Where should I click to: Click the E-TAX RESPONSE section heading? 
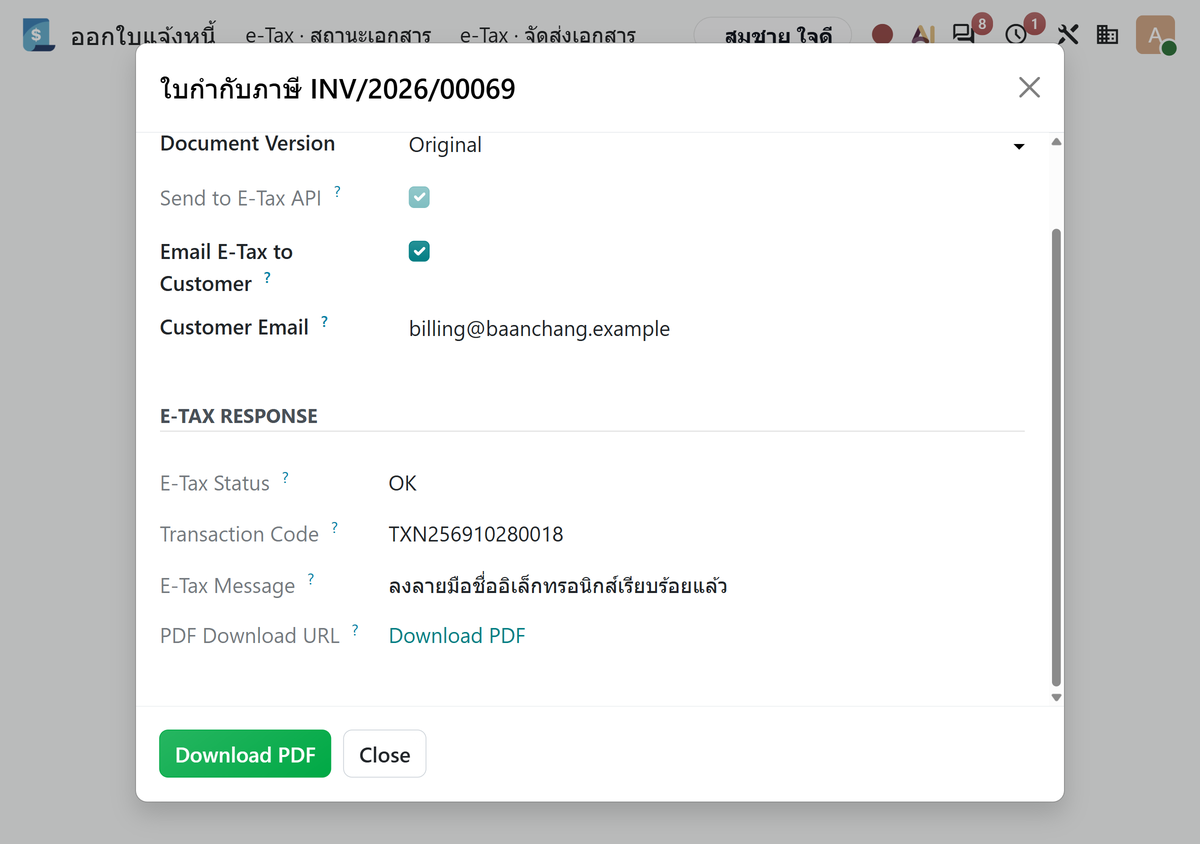239,416
